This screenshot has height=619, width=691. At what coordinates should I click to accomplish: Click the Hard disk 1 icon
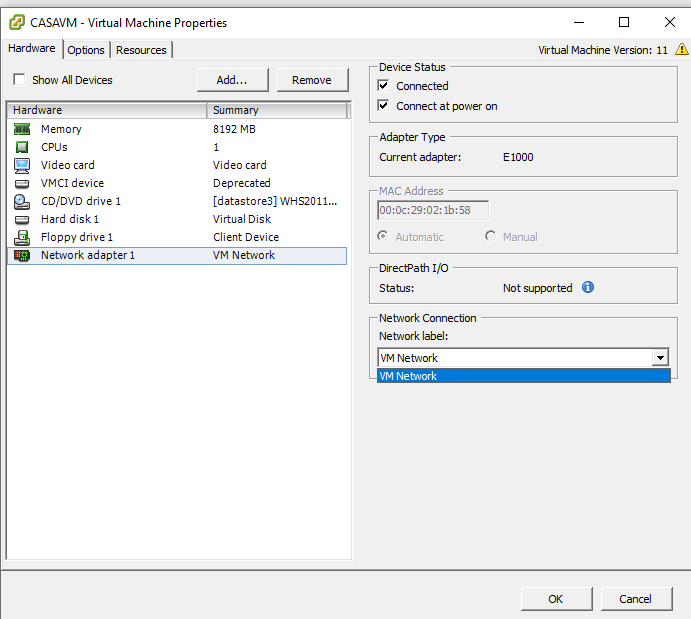pos(22,219)
